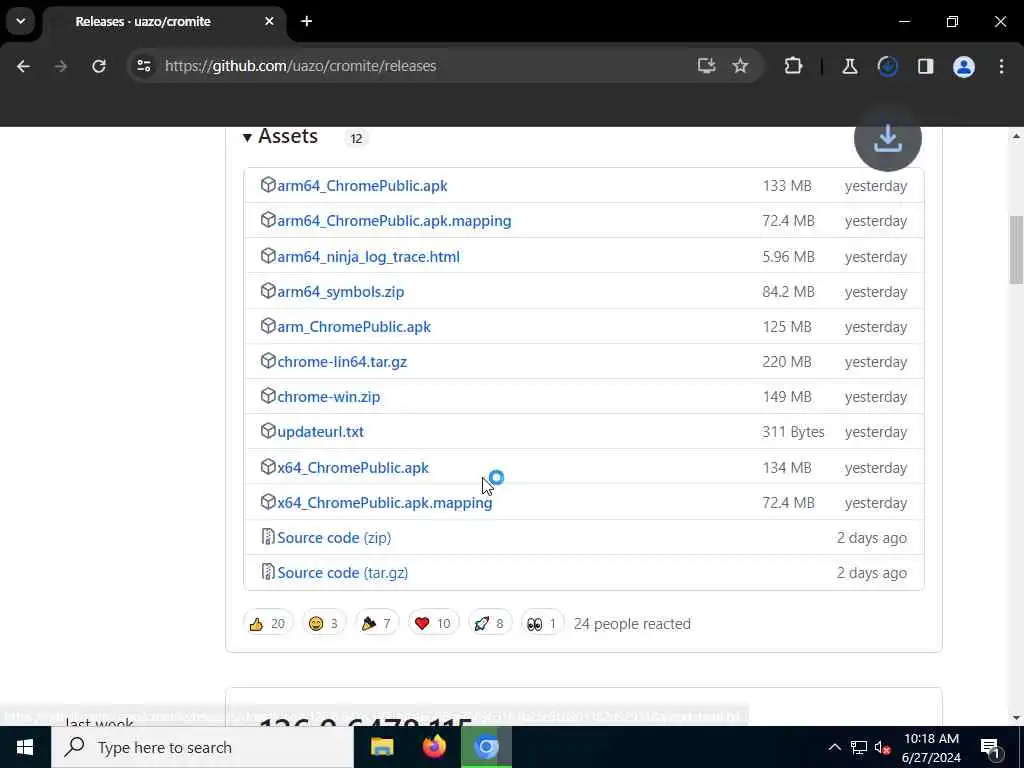Click the Windows search box
Screen dimensions: 1024x768
pos(202,746)
